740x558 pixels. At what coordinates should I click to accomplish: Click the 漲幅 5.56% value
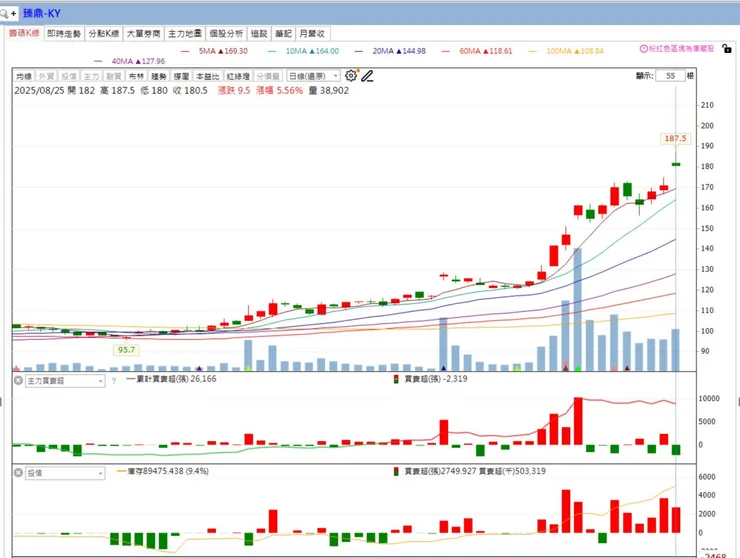(x=279, y=90)
